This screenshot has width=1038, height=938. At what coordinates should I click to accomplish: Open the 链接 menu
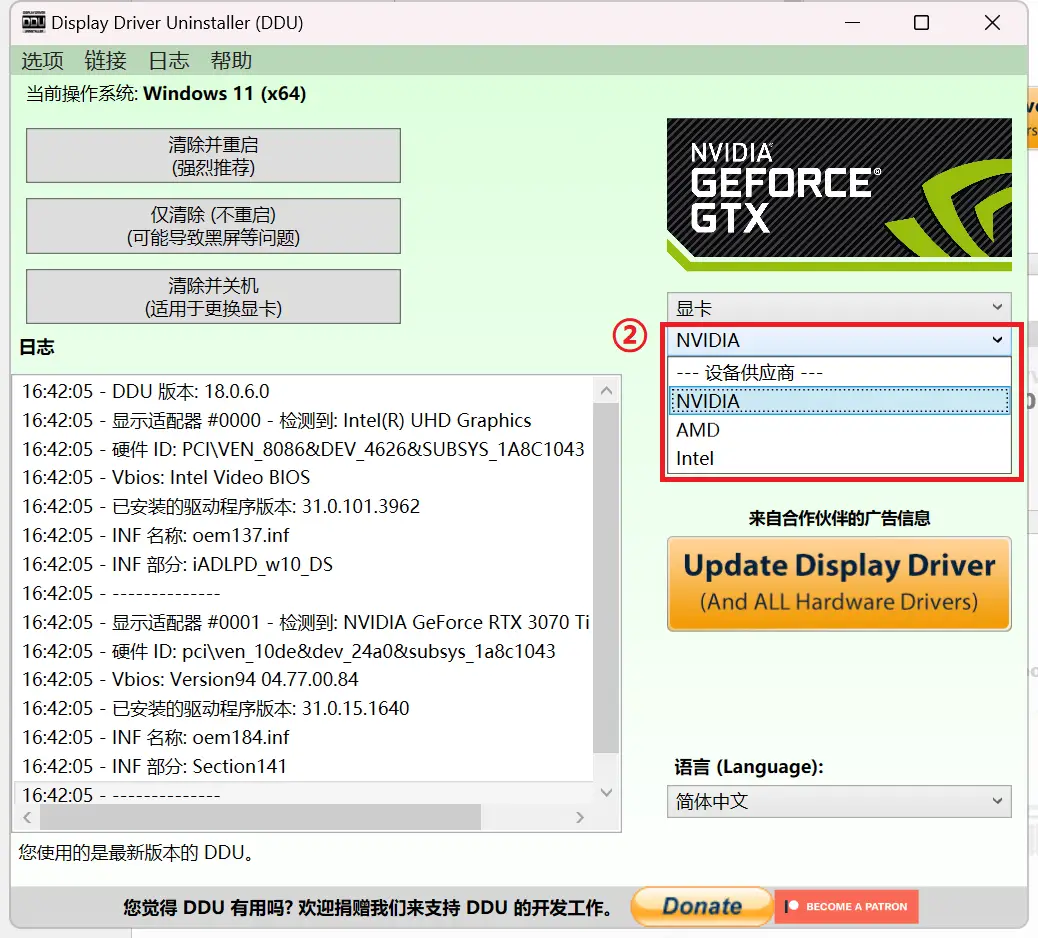click(x=105, y=60)
